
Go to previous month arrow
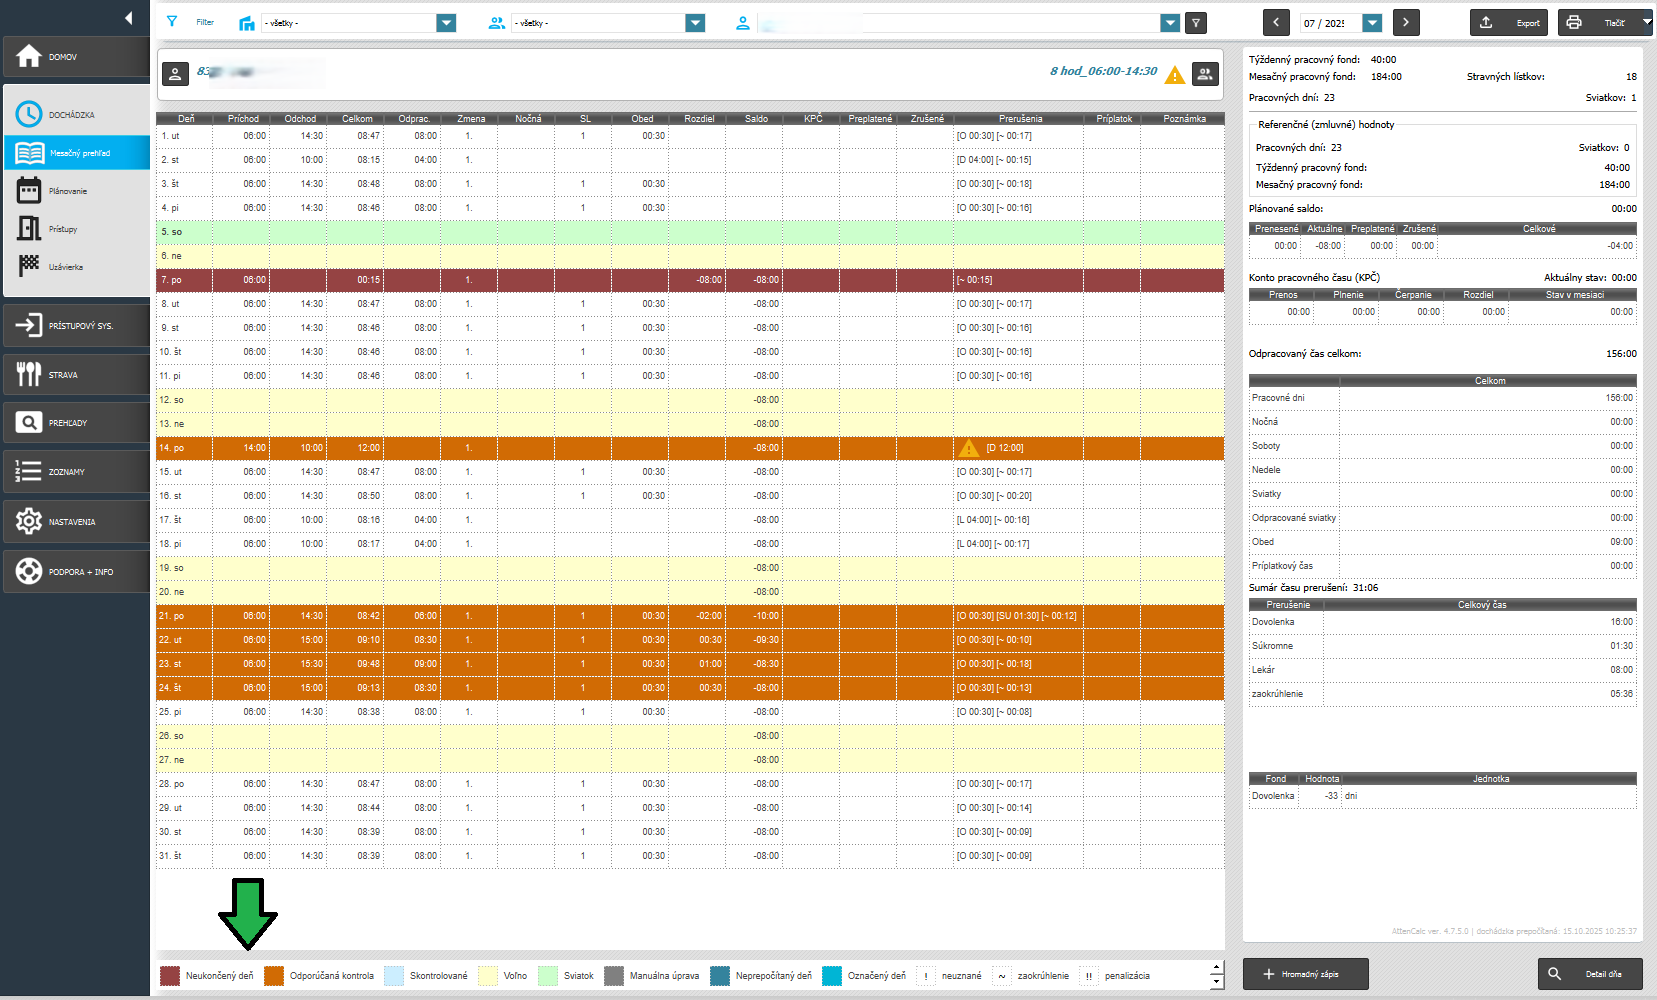(x=1276, y=23)
